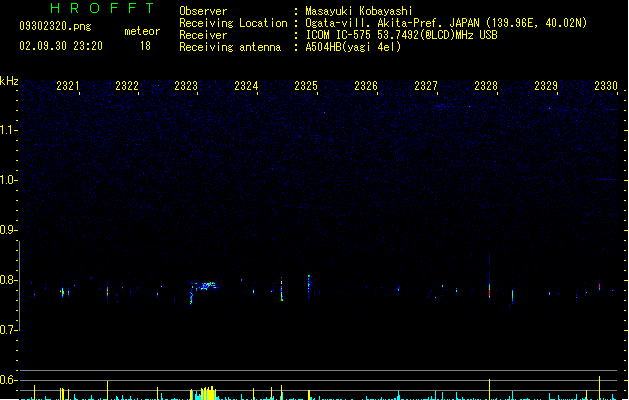Click the Receiver label

tap(203, 35)
